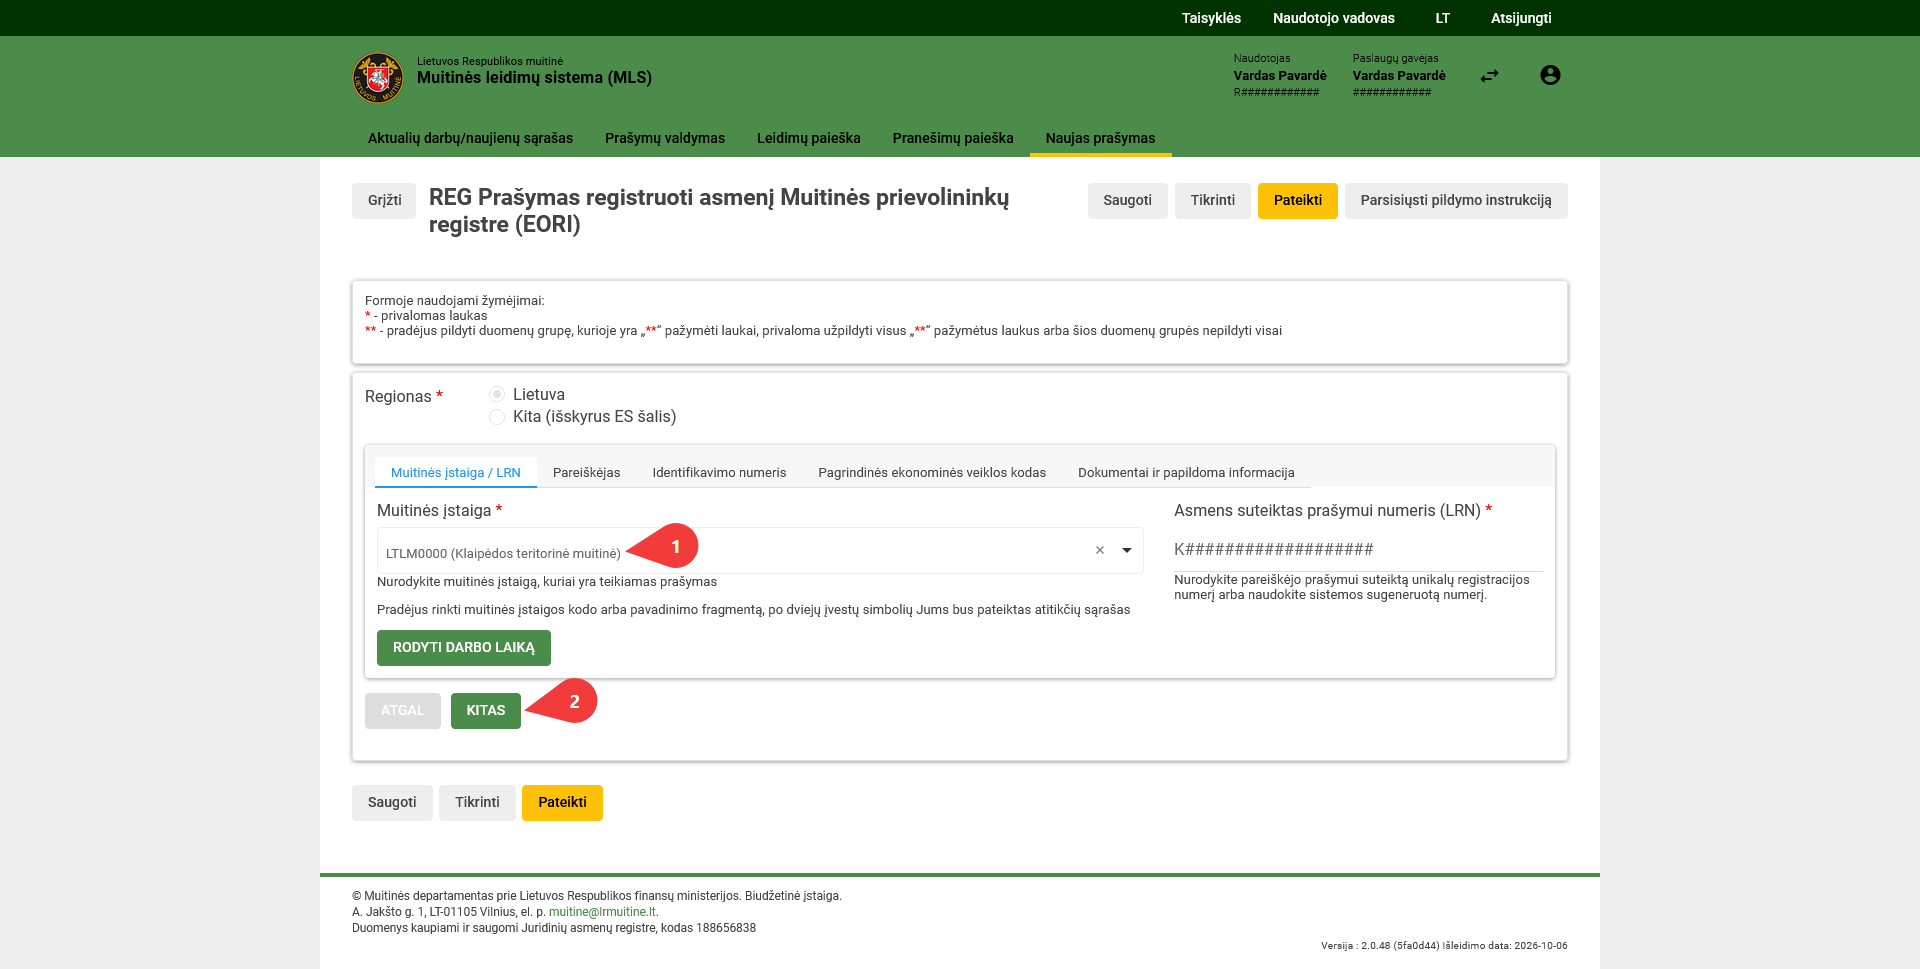This screenshot has height=969, width=1920.
Task: Switch to the Muitinės įstaiga / LRN tab
Action: point(456,472)
